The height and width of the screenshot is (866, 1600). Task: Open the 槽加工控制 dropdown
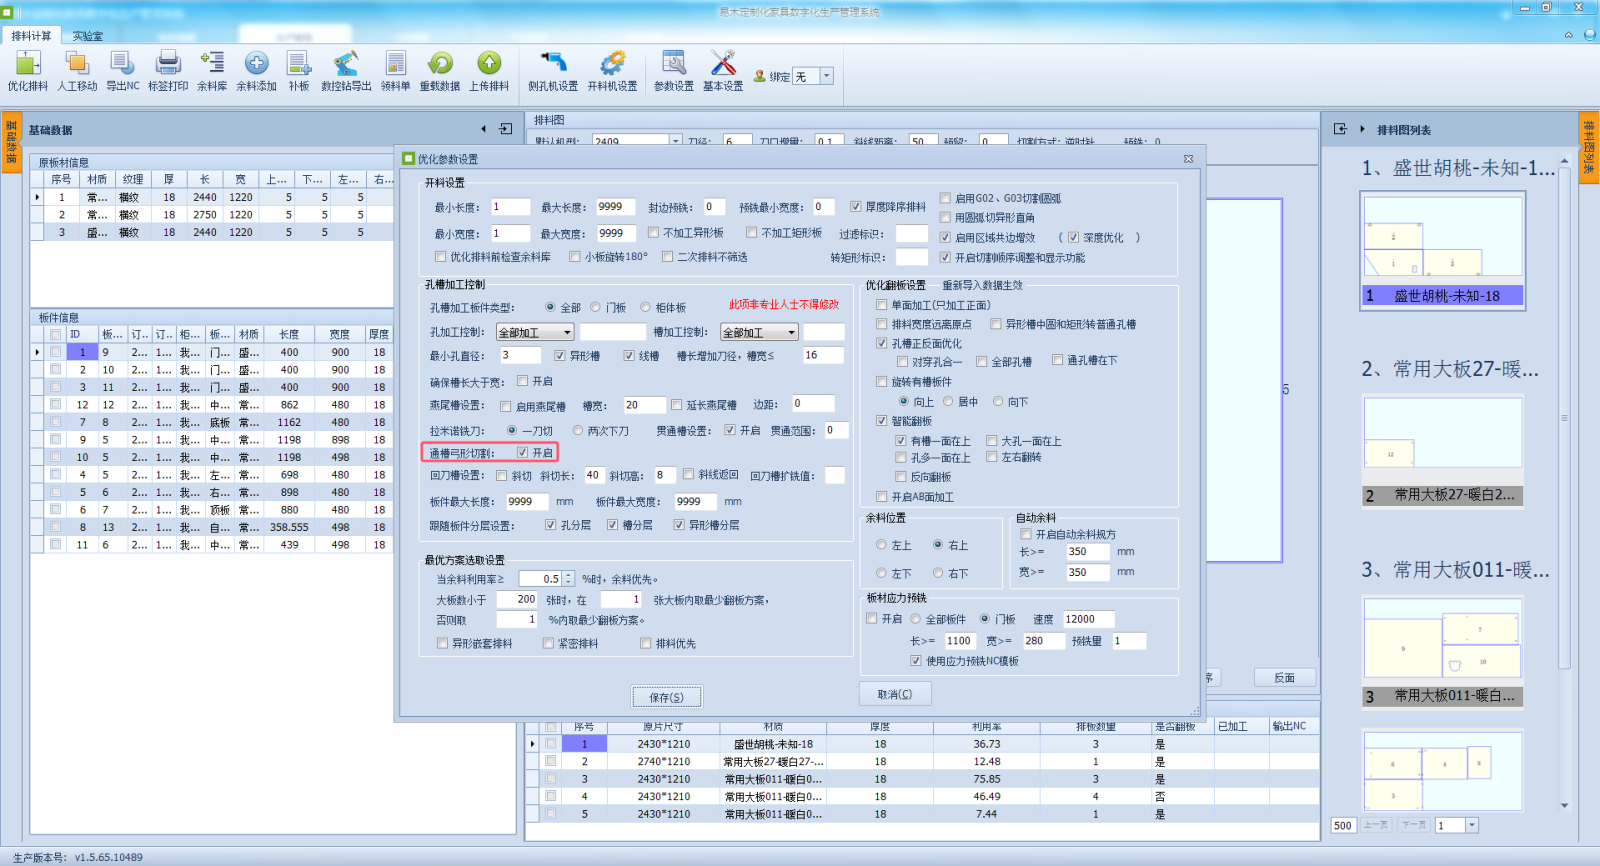tap(791, 332)
